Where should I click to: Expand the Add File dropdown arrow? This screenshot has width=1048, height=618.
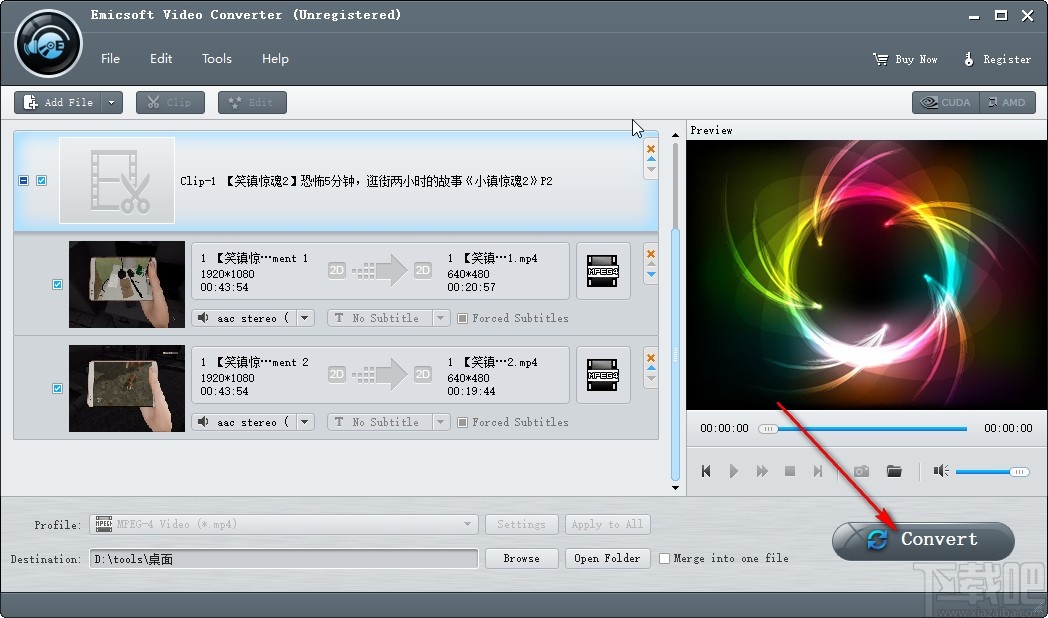point(112,102)
